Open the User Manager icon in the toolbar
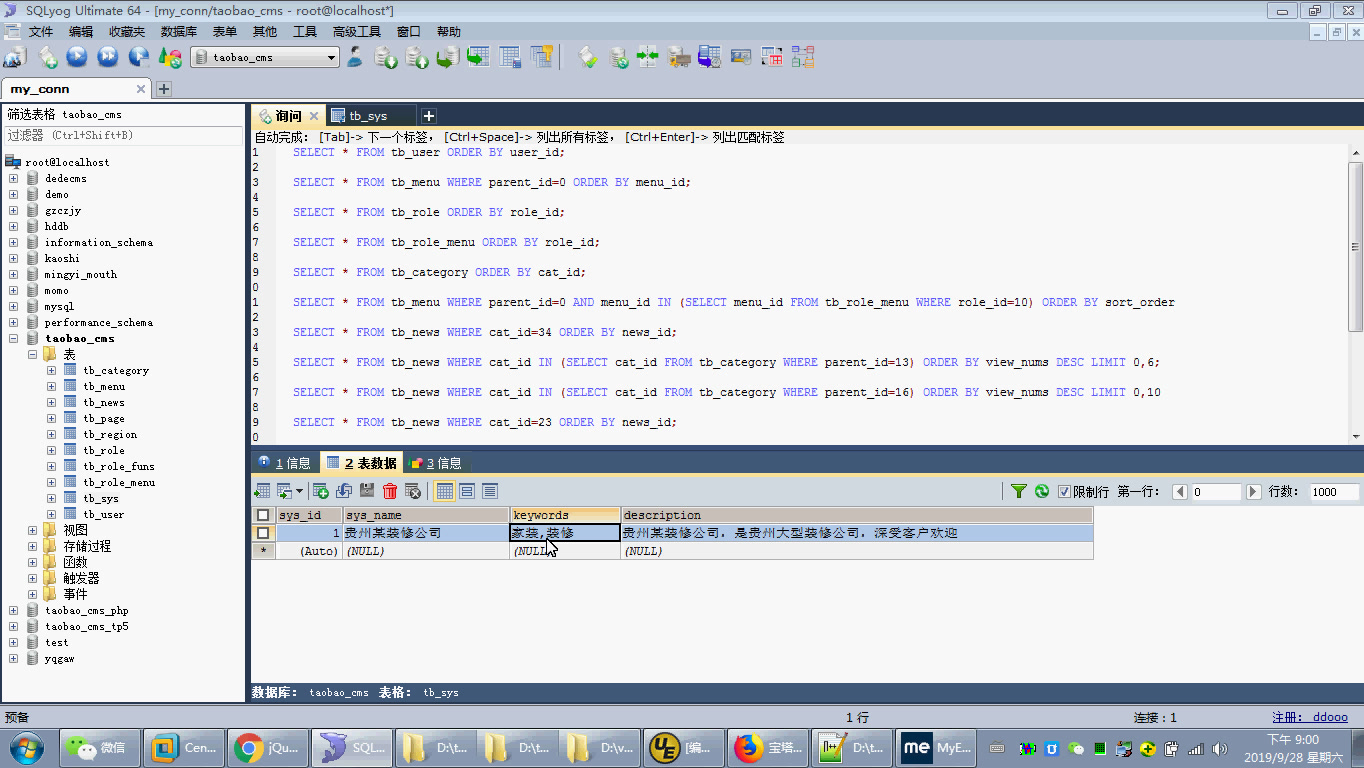The height and width of the screenshot is (768, 1364). 355,57
